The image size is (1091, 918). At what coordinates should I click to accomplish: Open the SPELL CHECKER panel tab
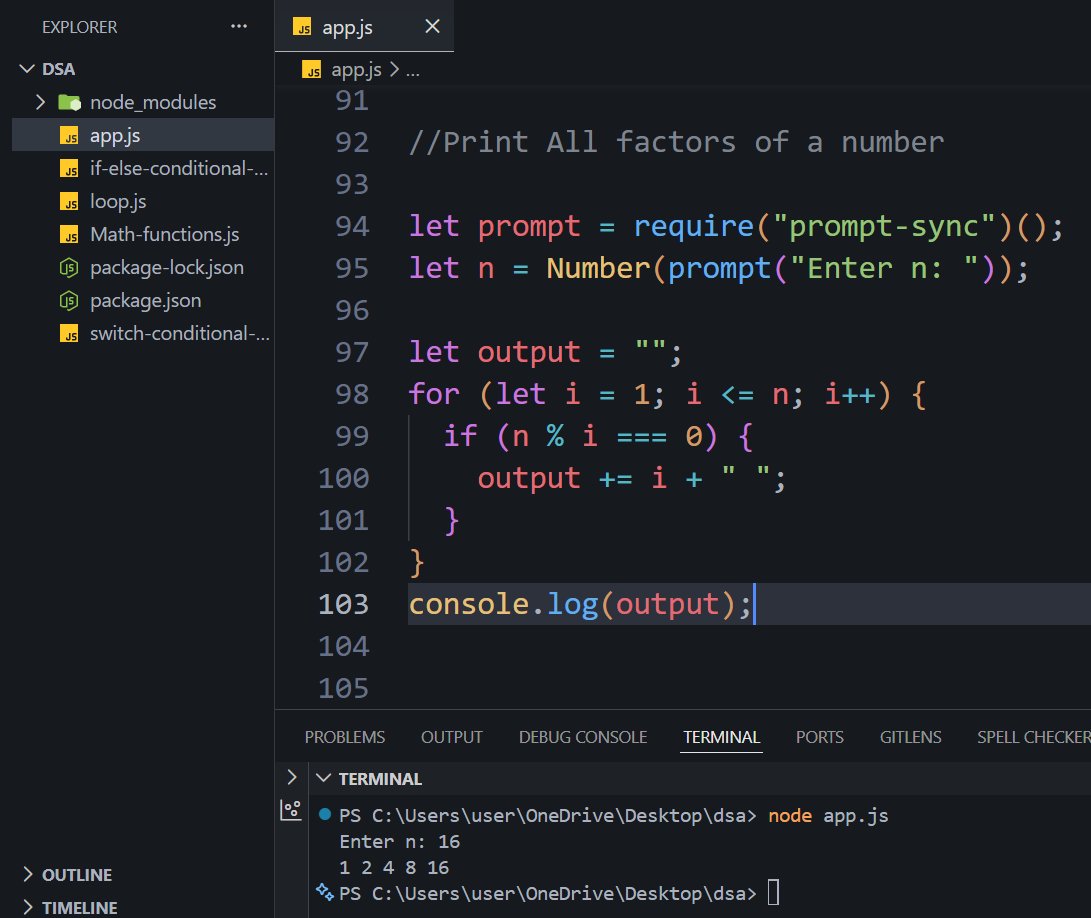[1033, 737]
